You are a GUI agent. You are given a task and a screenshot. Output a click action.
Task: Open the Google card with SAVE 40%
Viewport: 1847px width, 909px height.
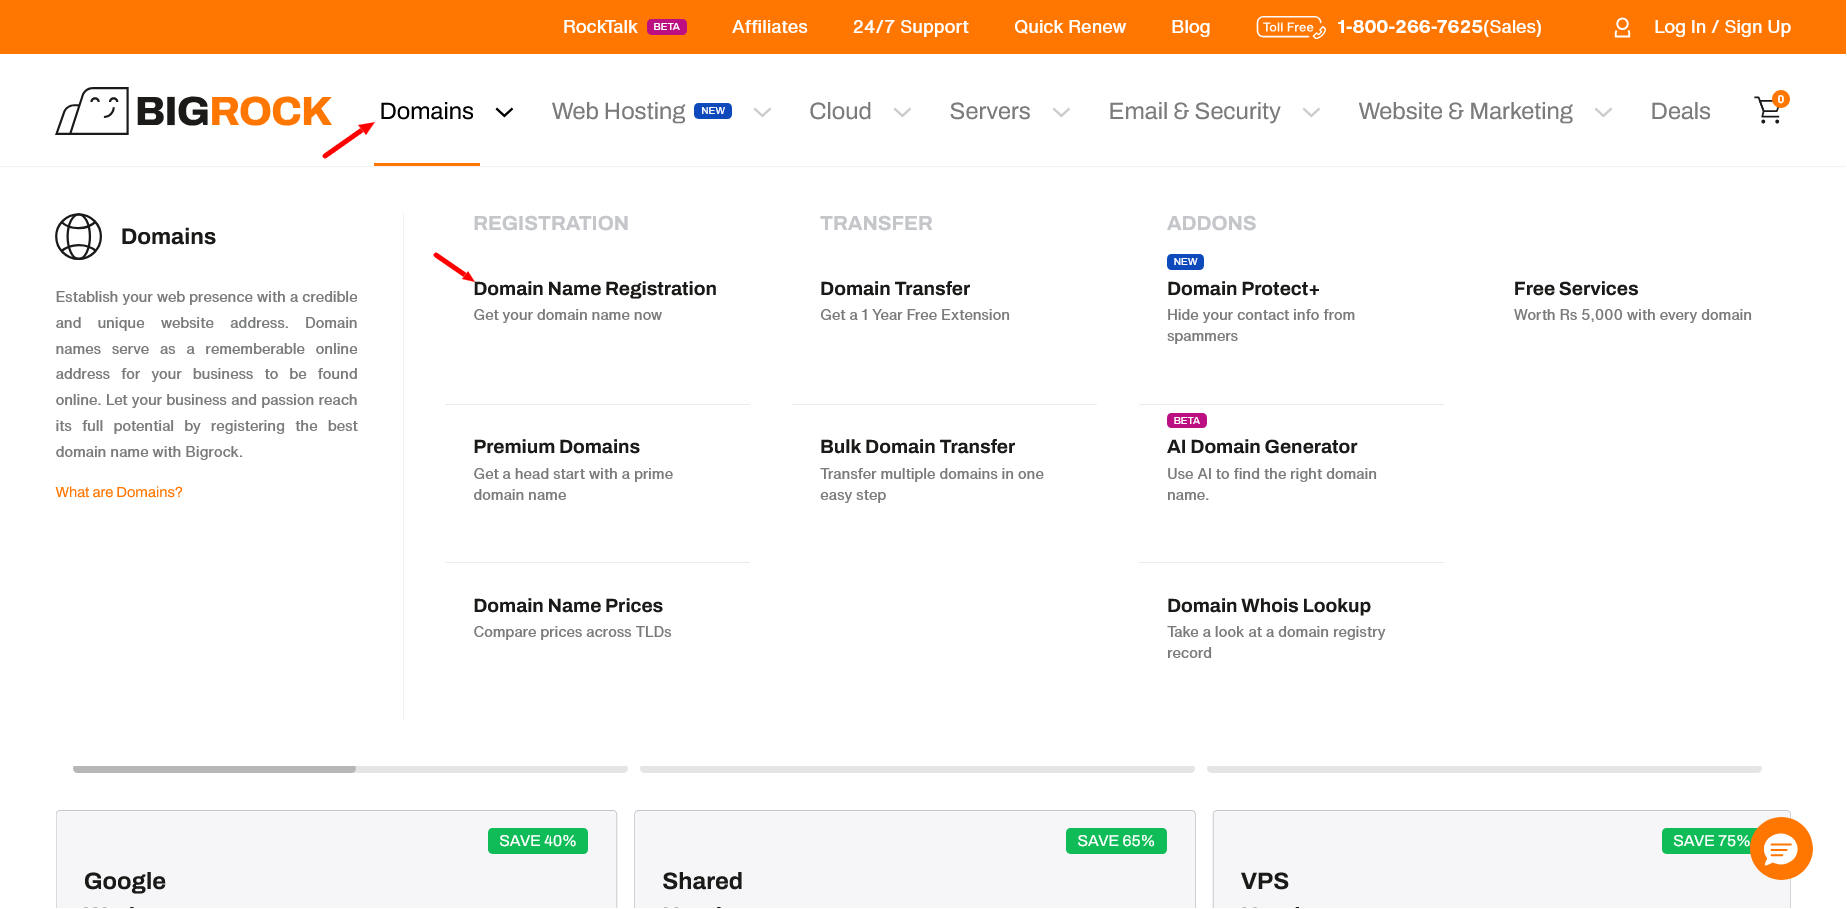[x=336, y=860]
